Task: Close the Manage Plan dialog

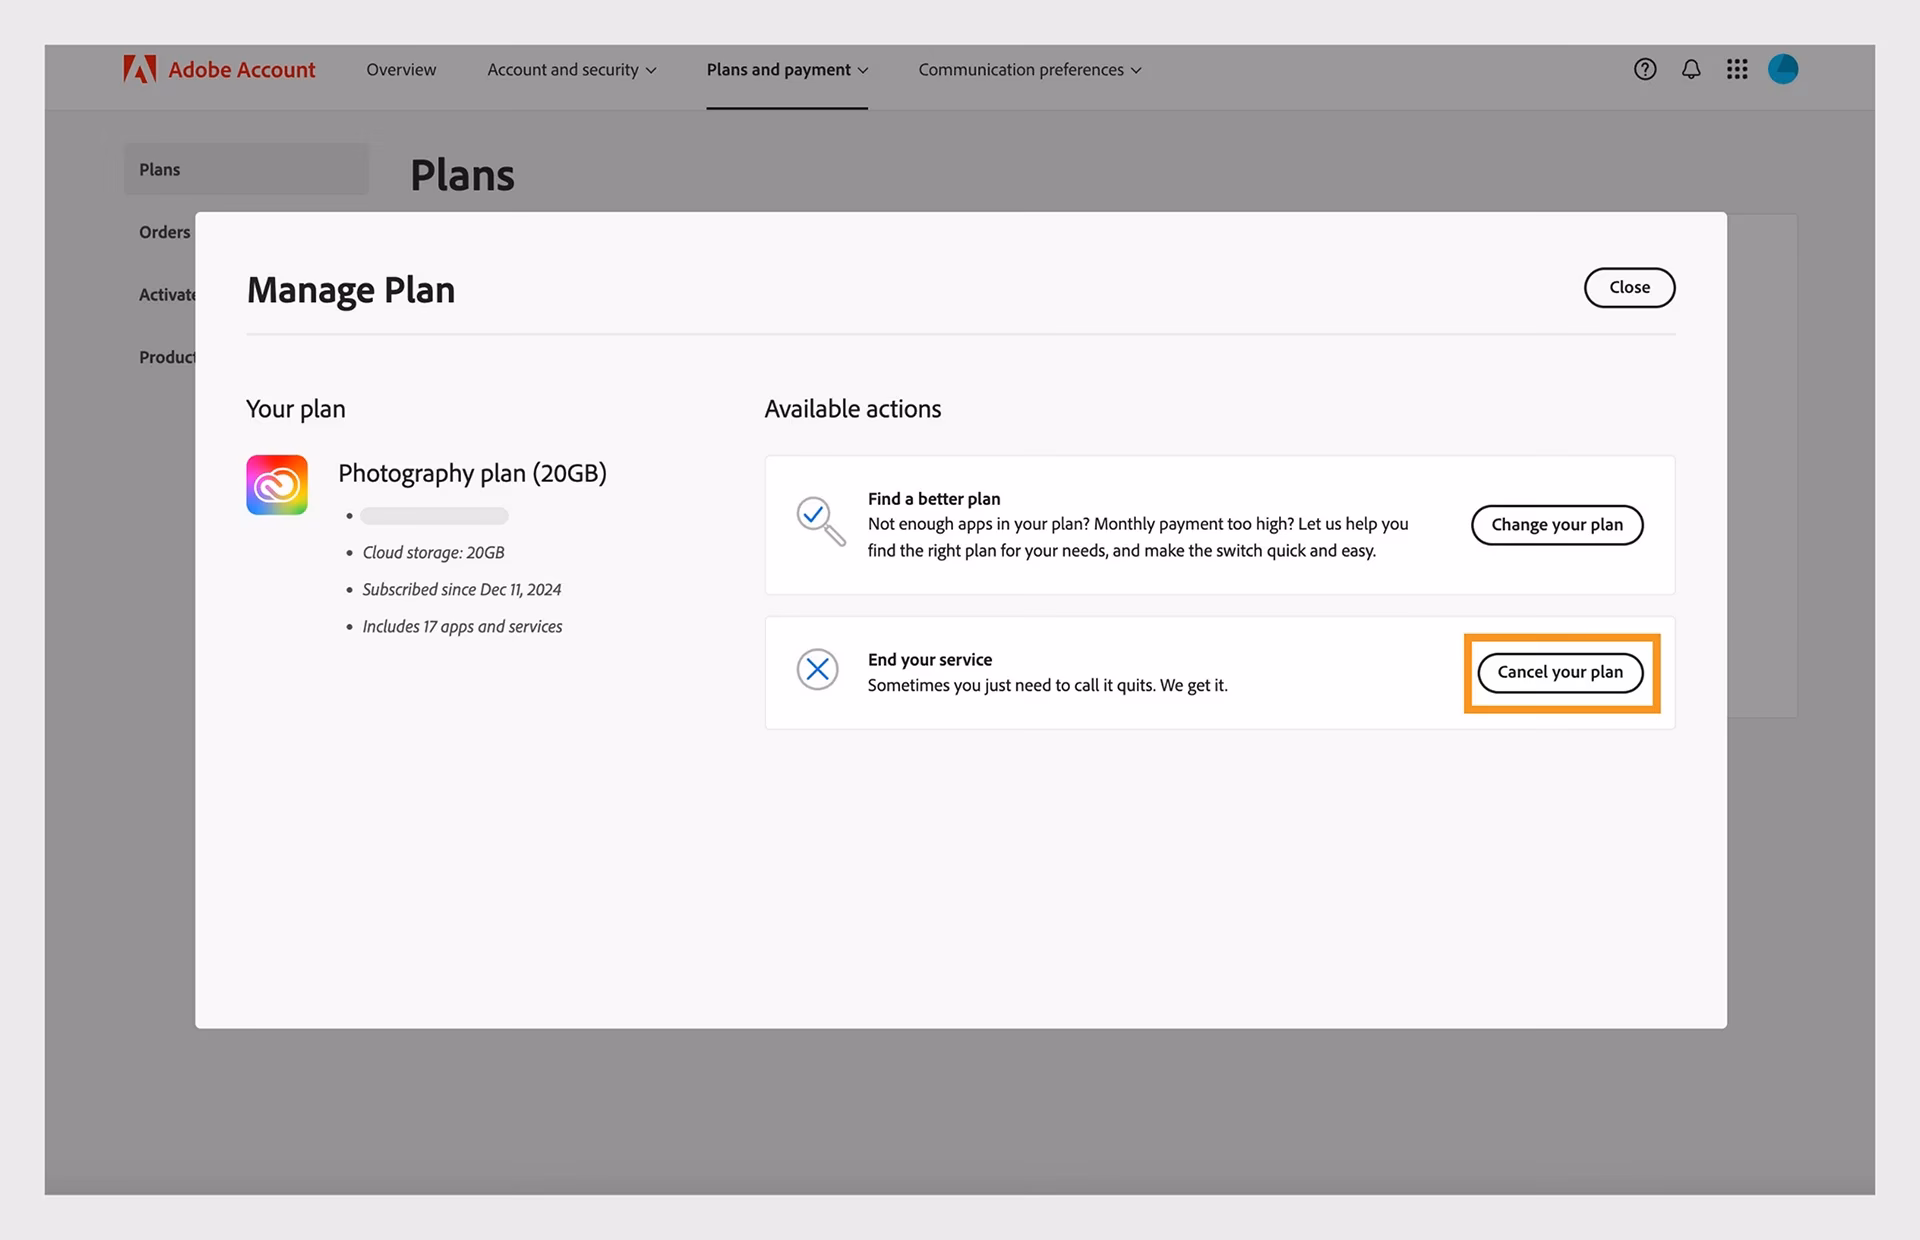Action: pyautogui.click(x=1629, y=287)
